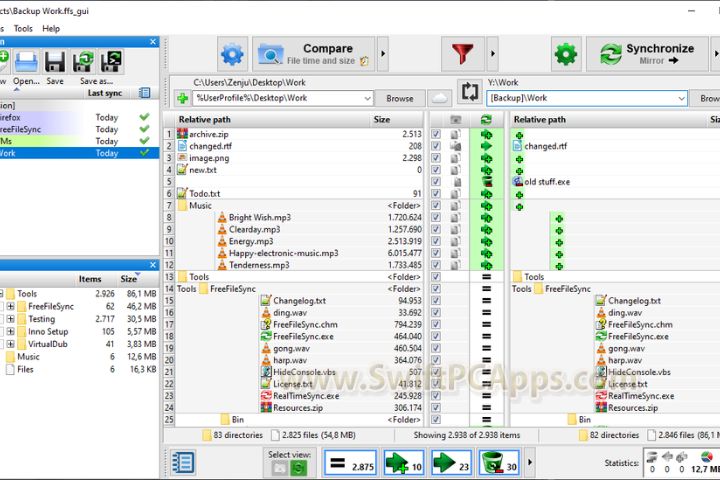Open comparison settings blue gear
This screenshot has height=480, width=720.
point(232,55)
